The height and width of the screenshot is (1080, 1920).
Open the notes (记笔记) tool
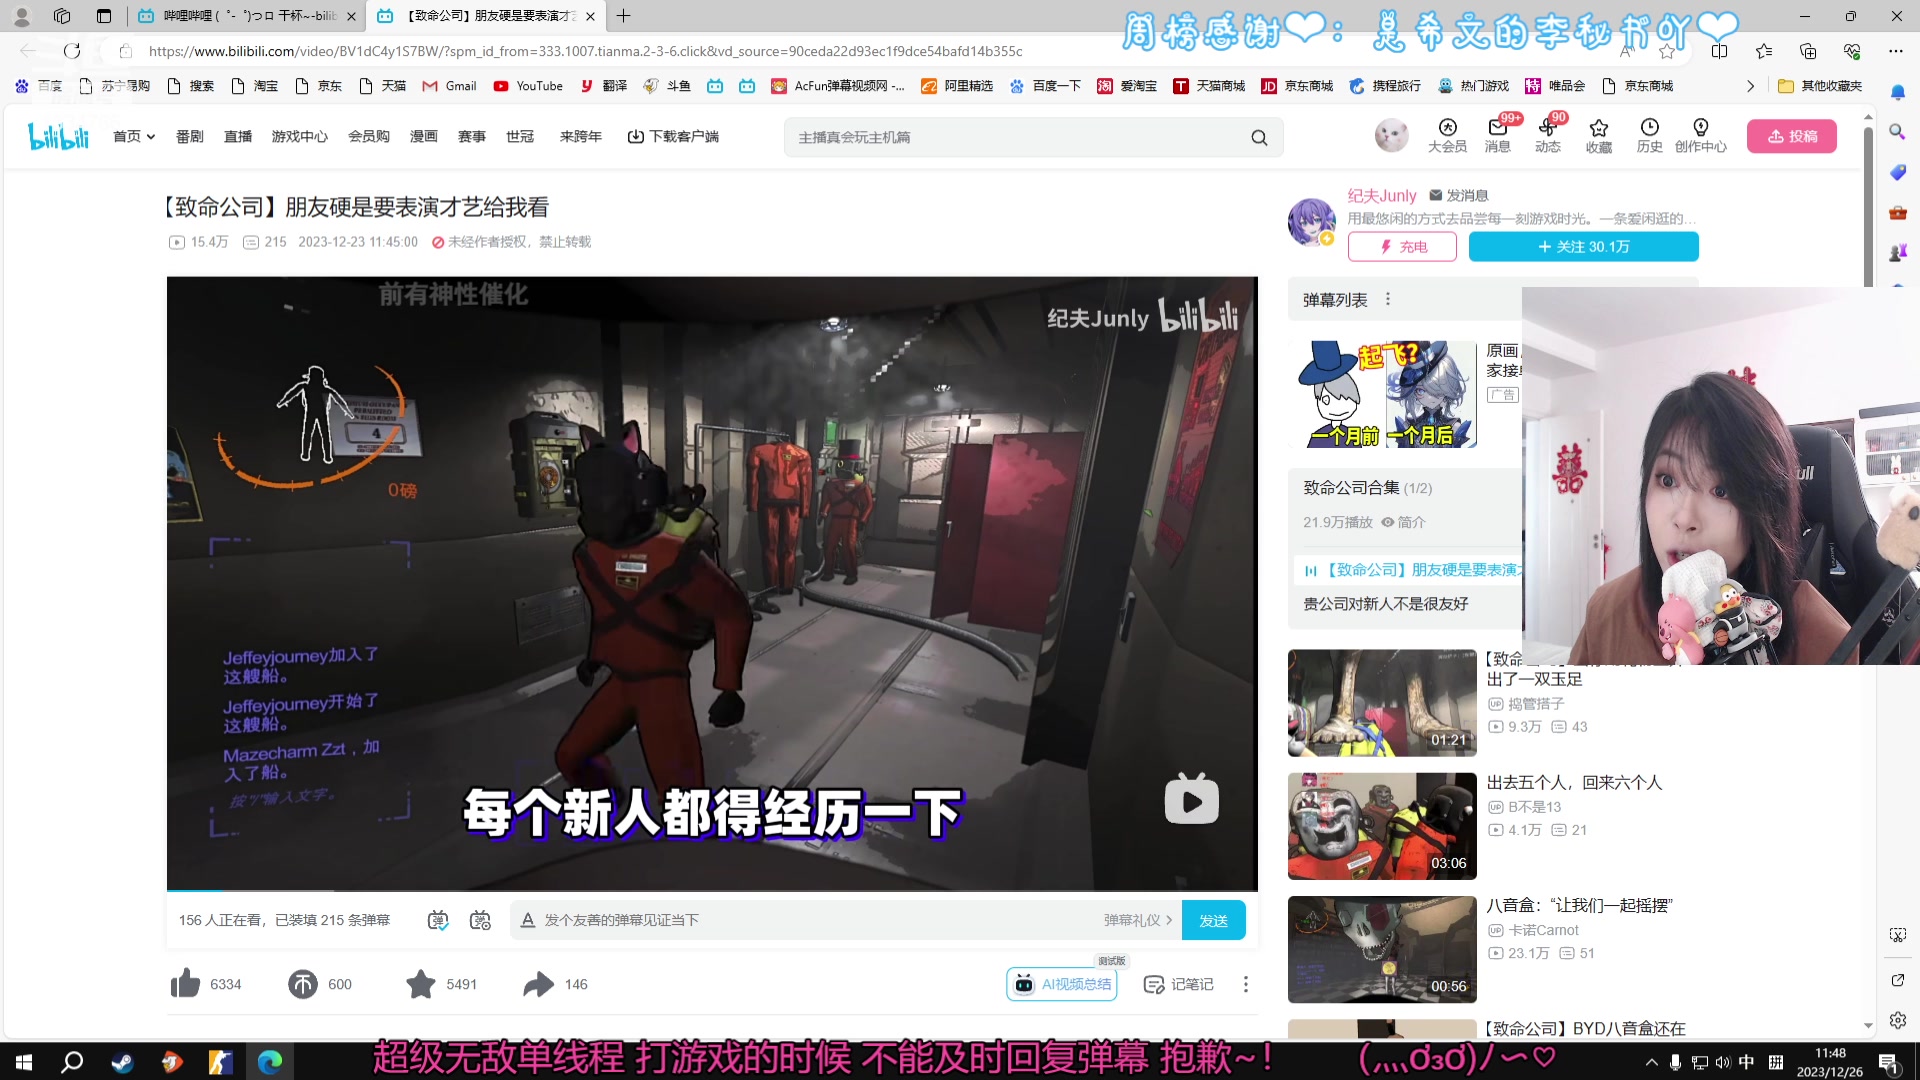point(1178,984)
